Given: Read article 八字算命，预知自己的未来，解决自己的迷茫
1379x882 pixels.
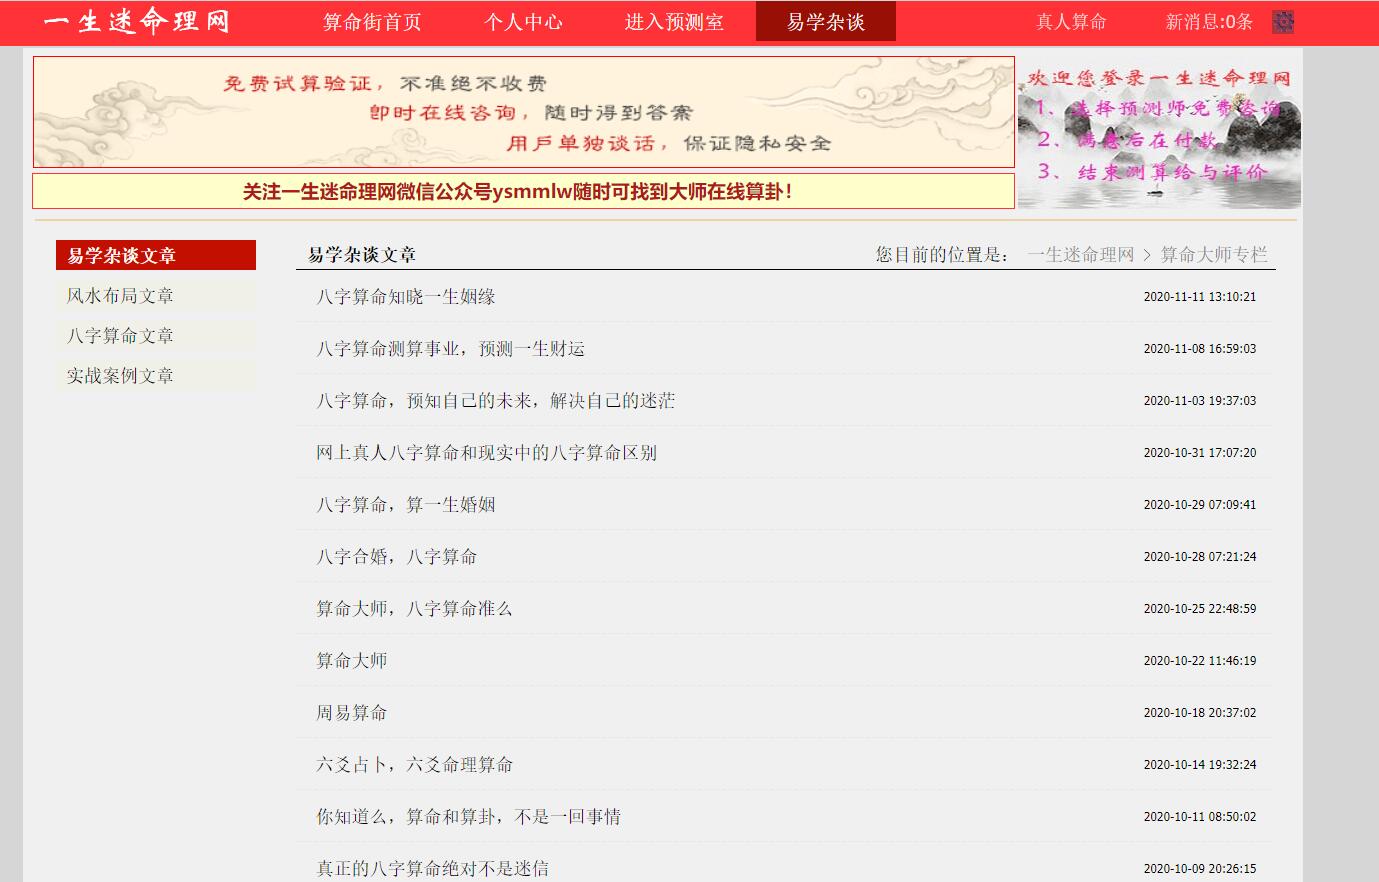Looking at the screenshot, I should 496,400.
